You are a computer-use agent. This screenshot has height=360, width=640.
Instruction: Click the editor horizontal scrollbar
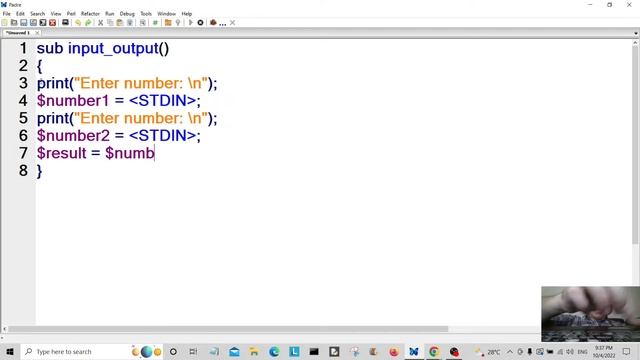pos(228,329)
